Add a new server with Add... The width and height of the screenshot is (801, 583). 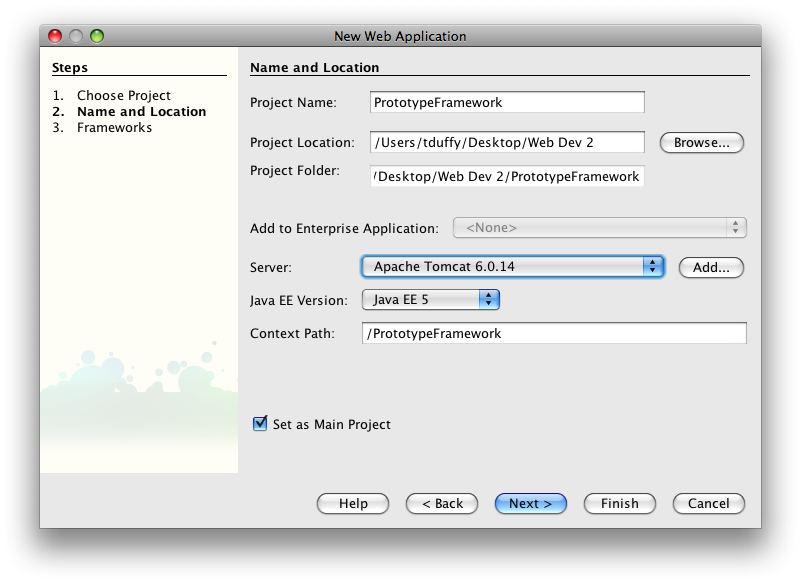(x=711, y=267)
